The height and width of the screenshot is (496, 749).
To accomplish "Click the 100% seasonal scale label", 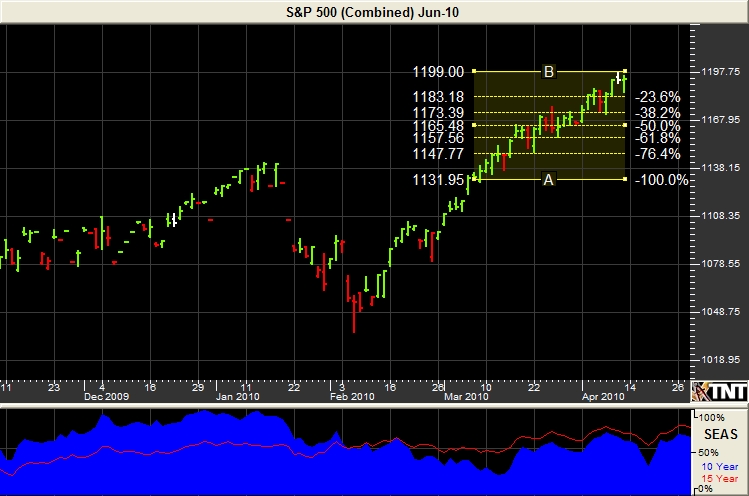I will [711, 418].
